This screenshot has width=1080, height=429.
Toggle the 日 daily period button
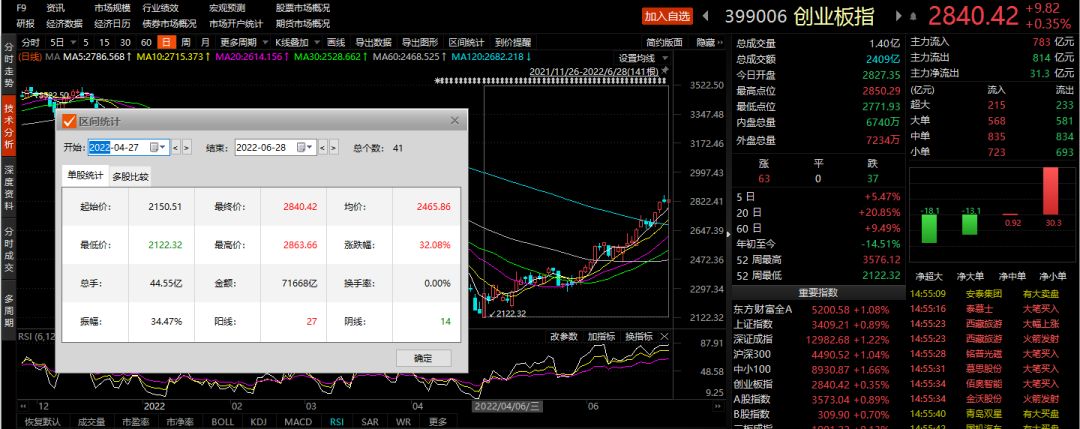click(x=165, y=43)
